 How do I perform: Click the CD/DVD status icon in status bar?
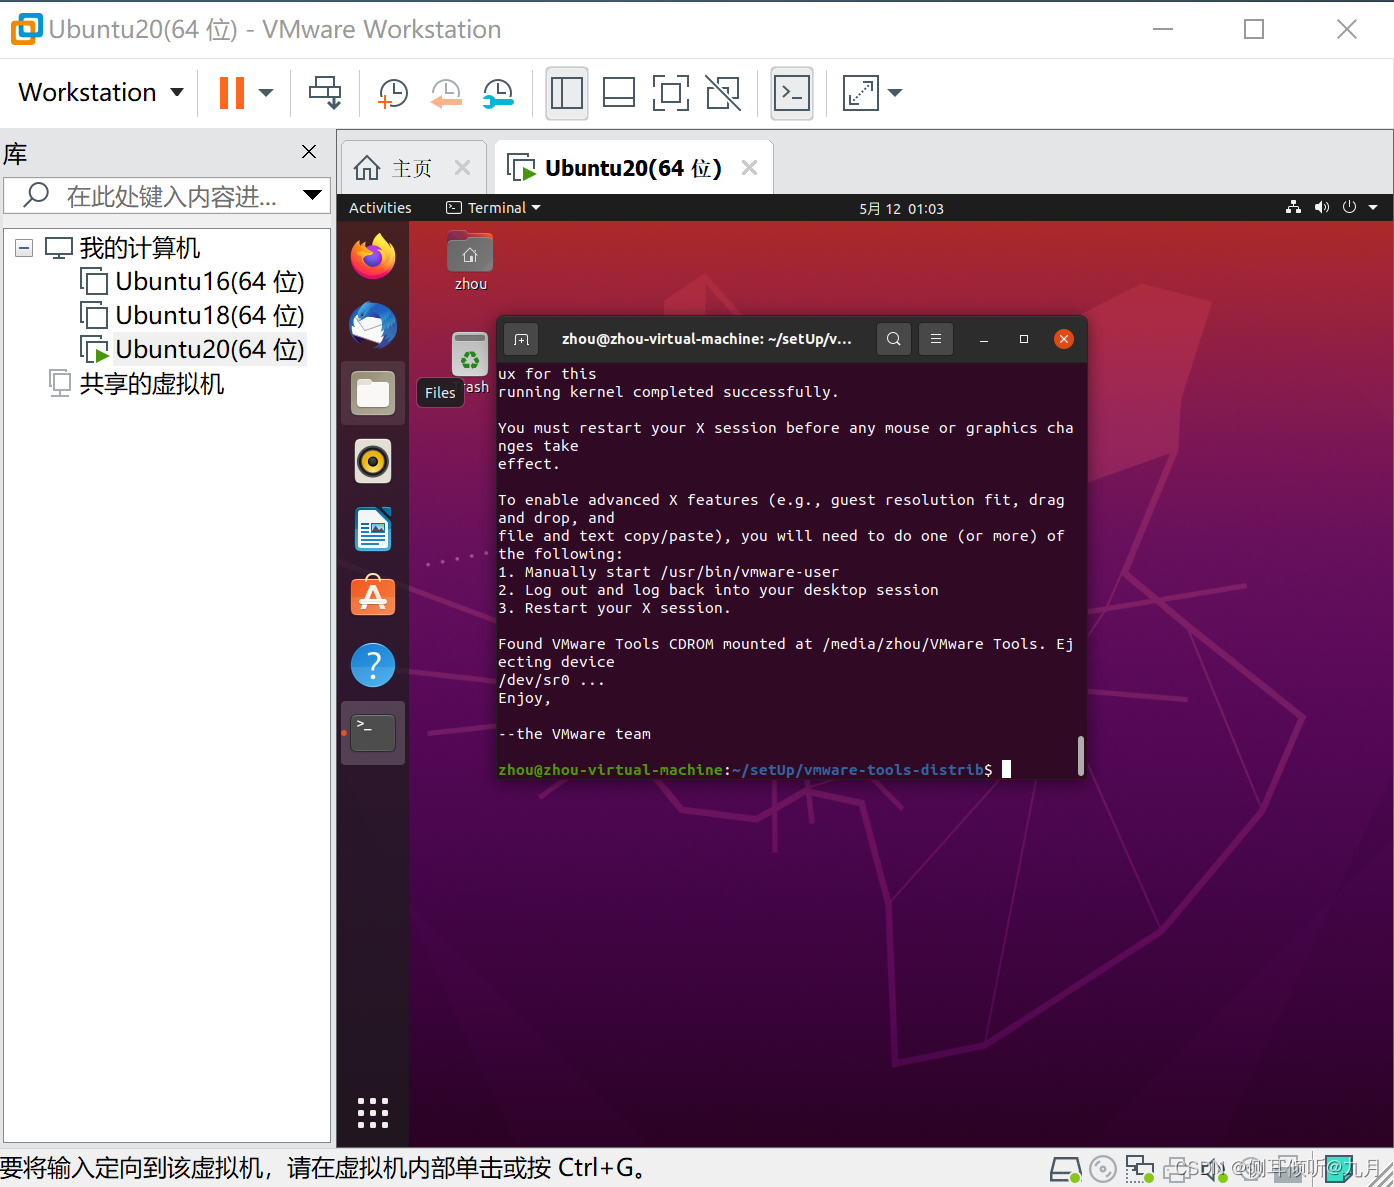(x=1103, y=1168)
